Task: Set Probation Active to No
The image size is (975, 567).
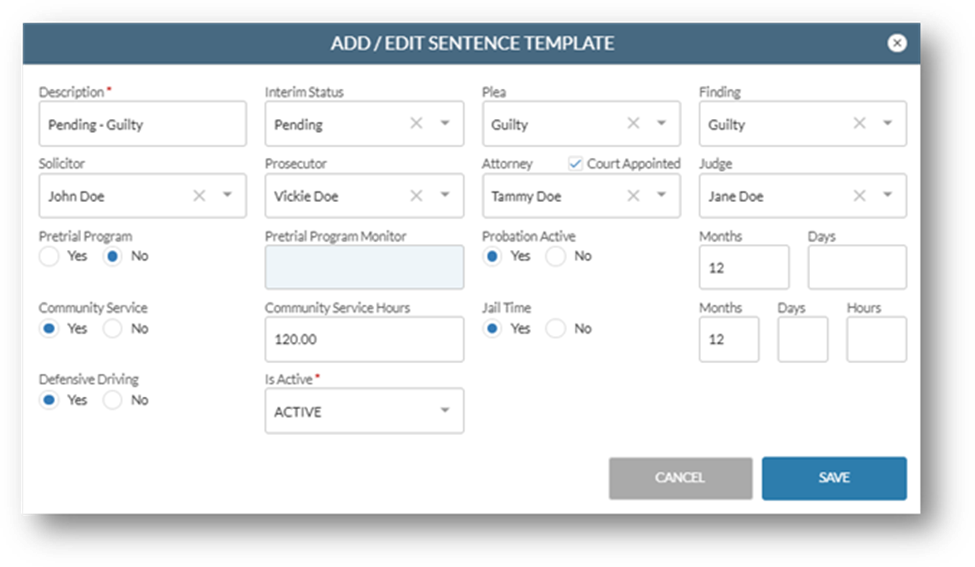Action: (x=555, y=256)
